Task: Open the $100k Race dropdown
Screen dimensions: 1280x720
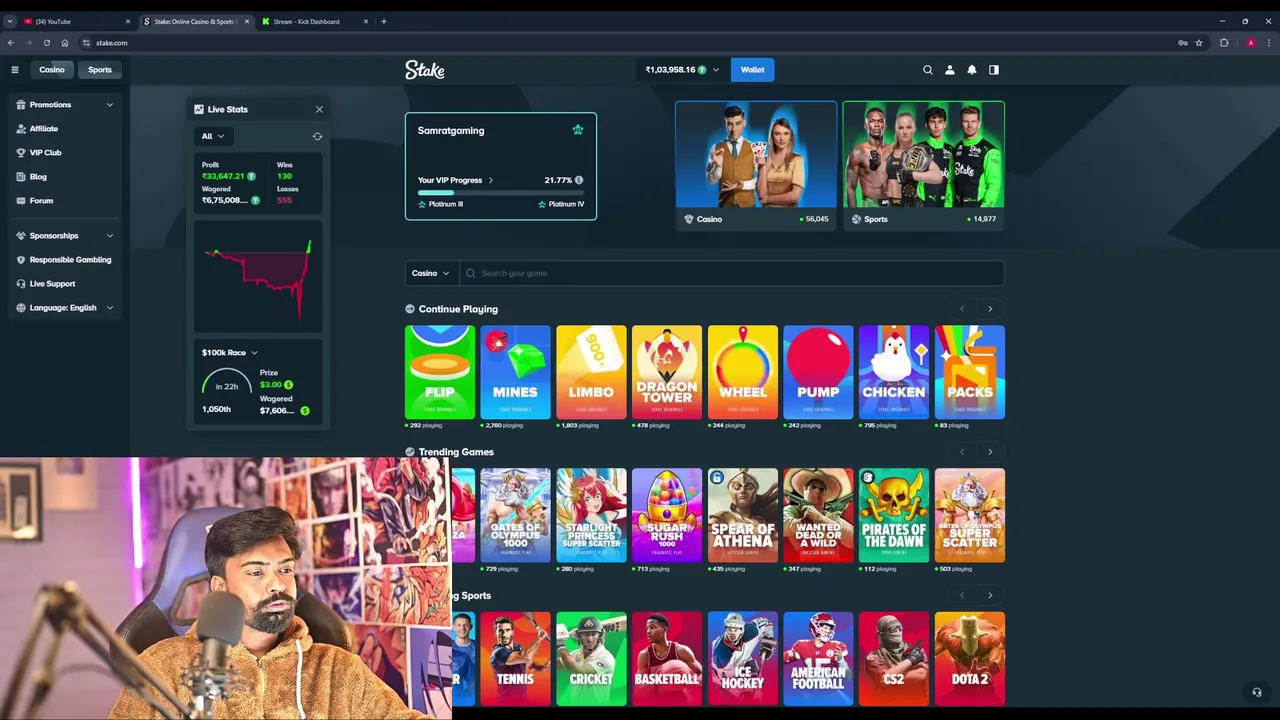Action: click(x=230, y=353)
